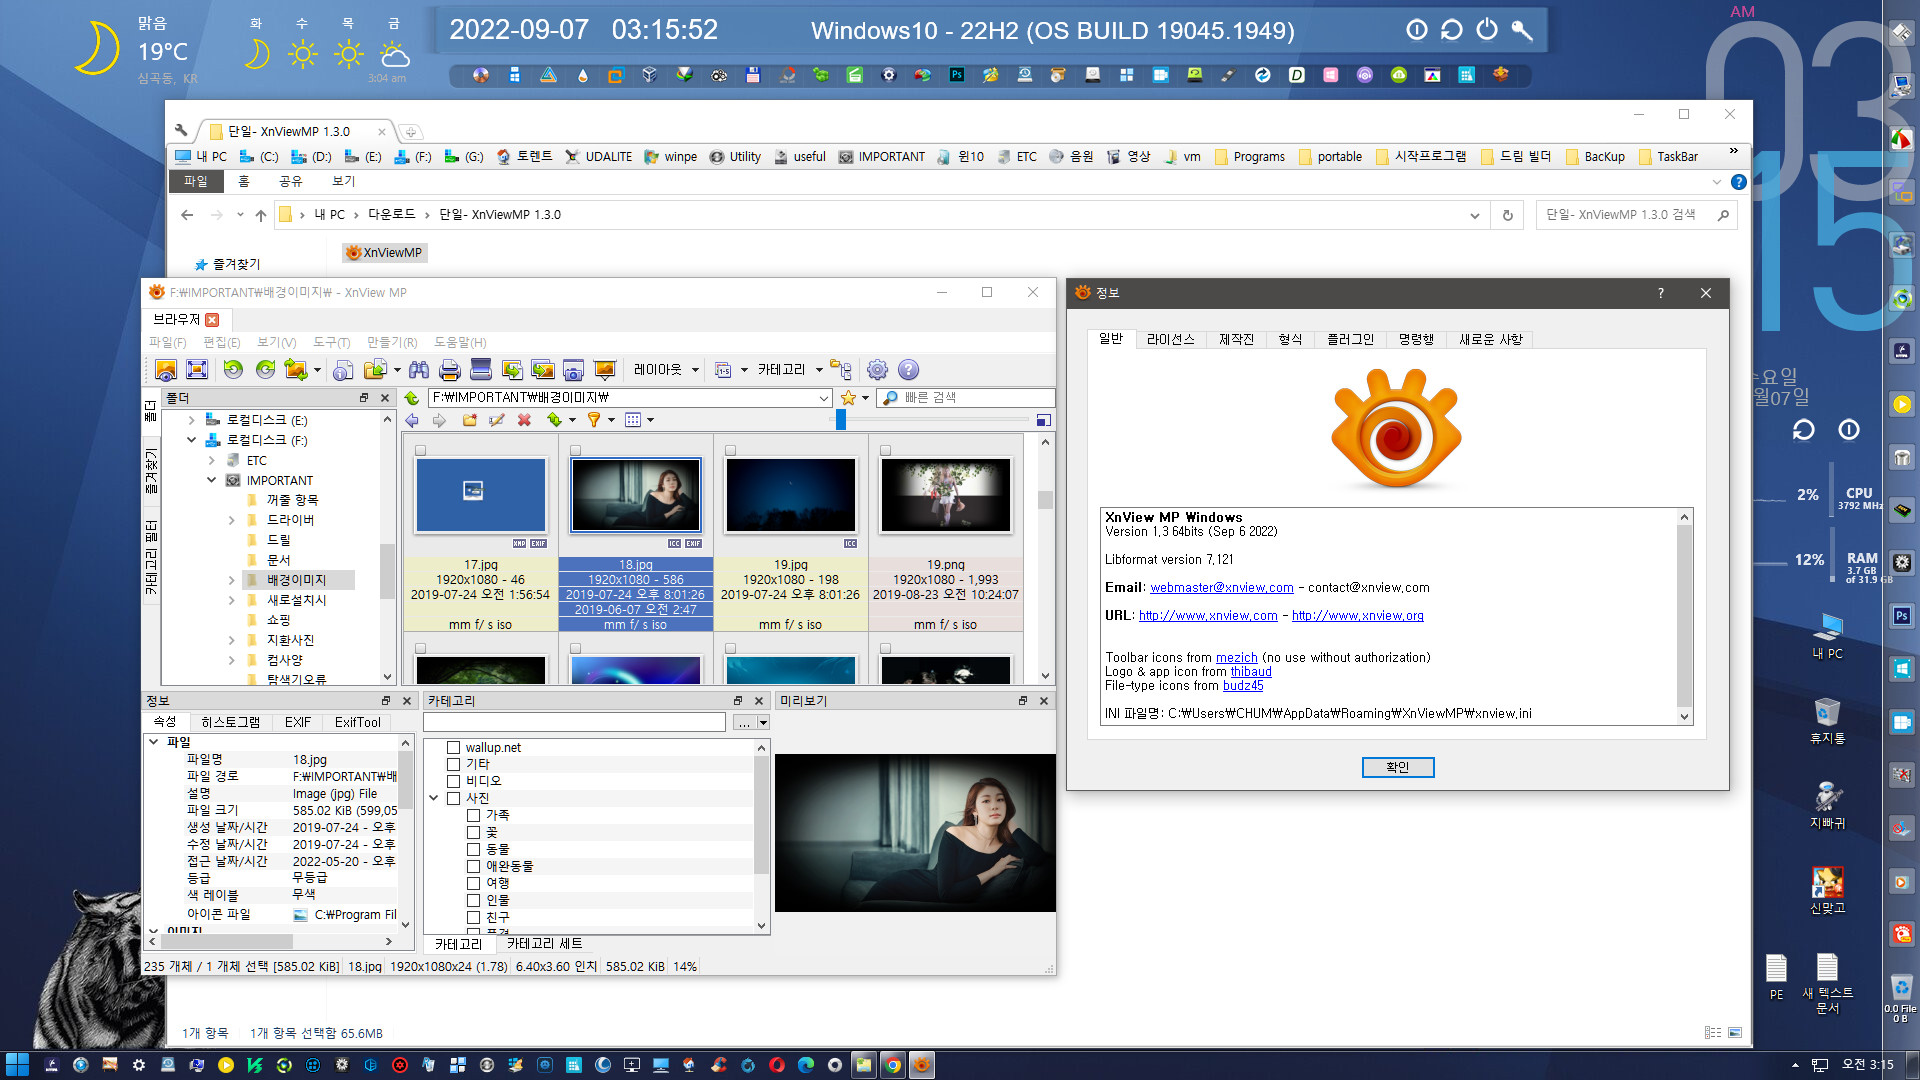Image resolution: width=1920 pixels, height=1080 pixels.
Task: Collapse the 파일 properties section
Action: click(x=153, y=742)
